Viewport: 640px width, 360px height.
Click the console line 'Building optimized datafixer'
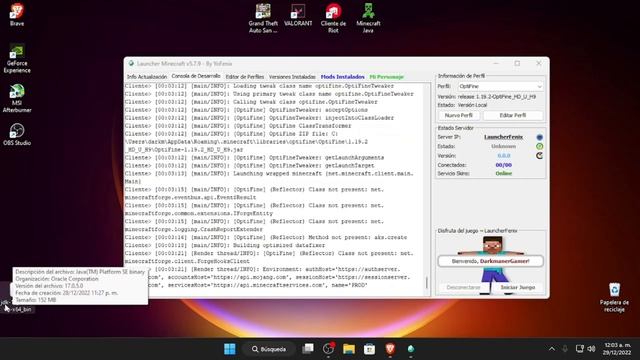[225, 245]
